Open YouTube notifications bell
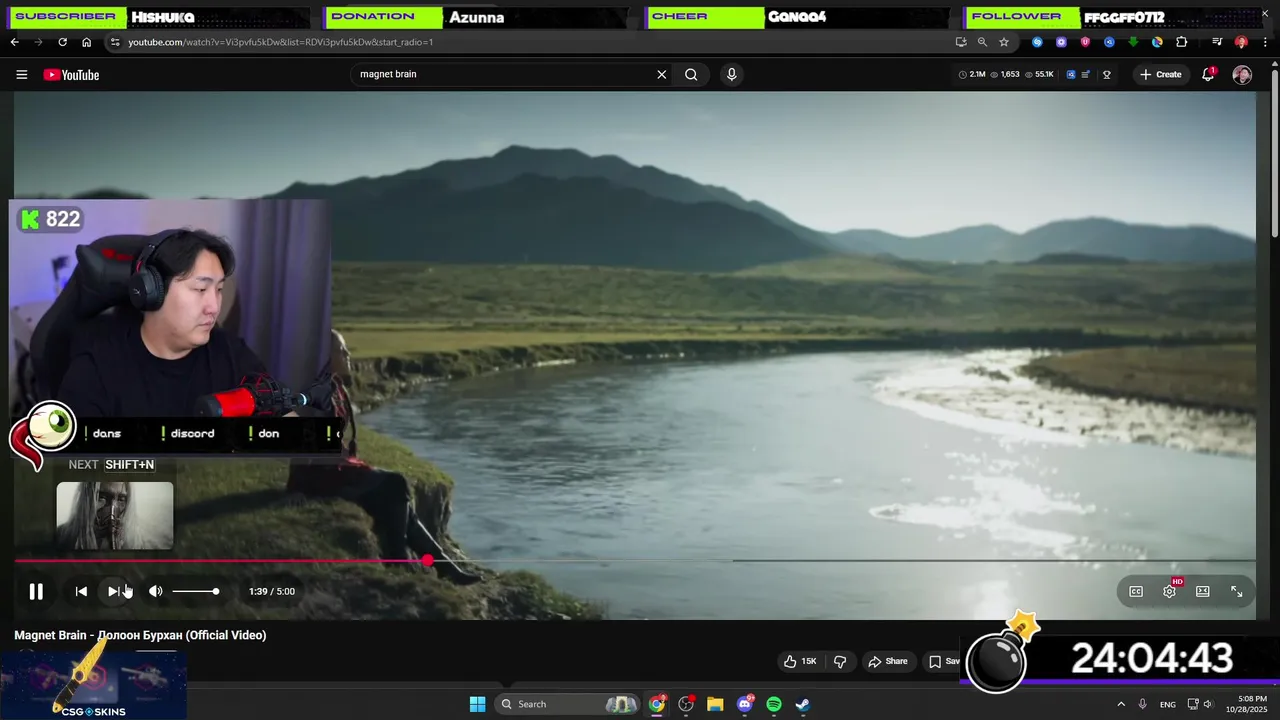 [1208, 74]
